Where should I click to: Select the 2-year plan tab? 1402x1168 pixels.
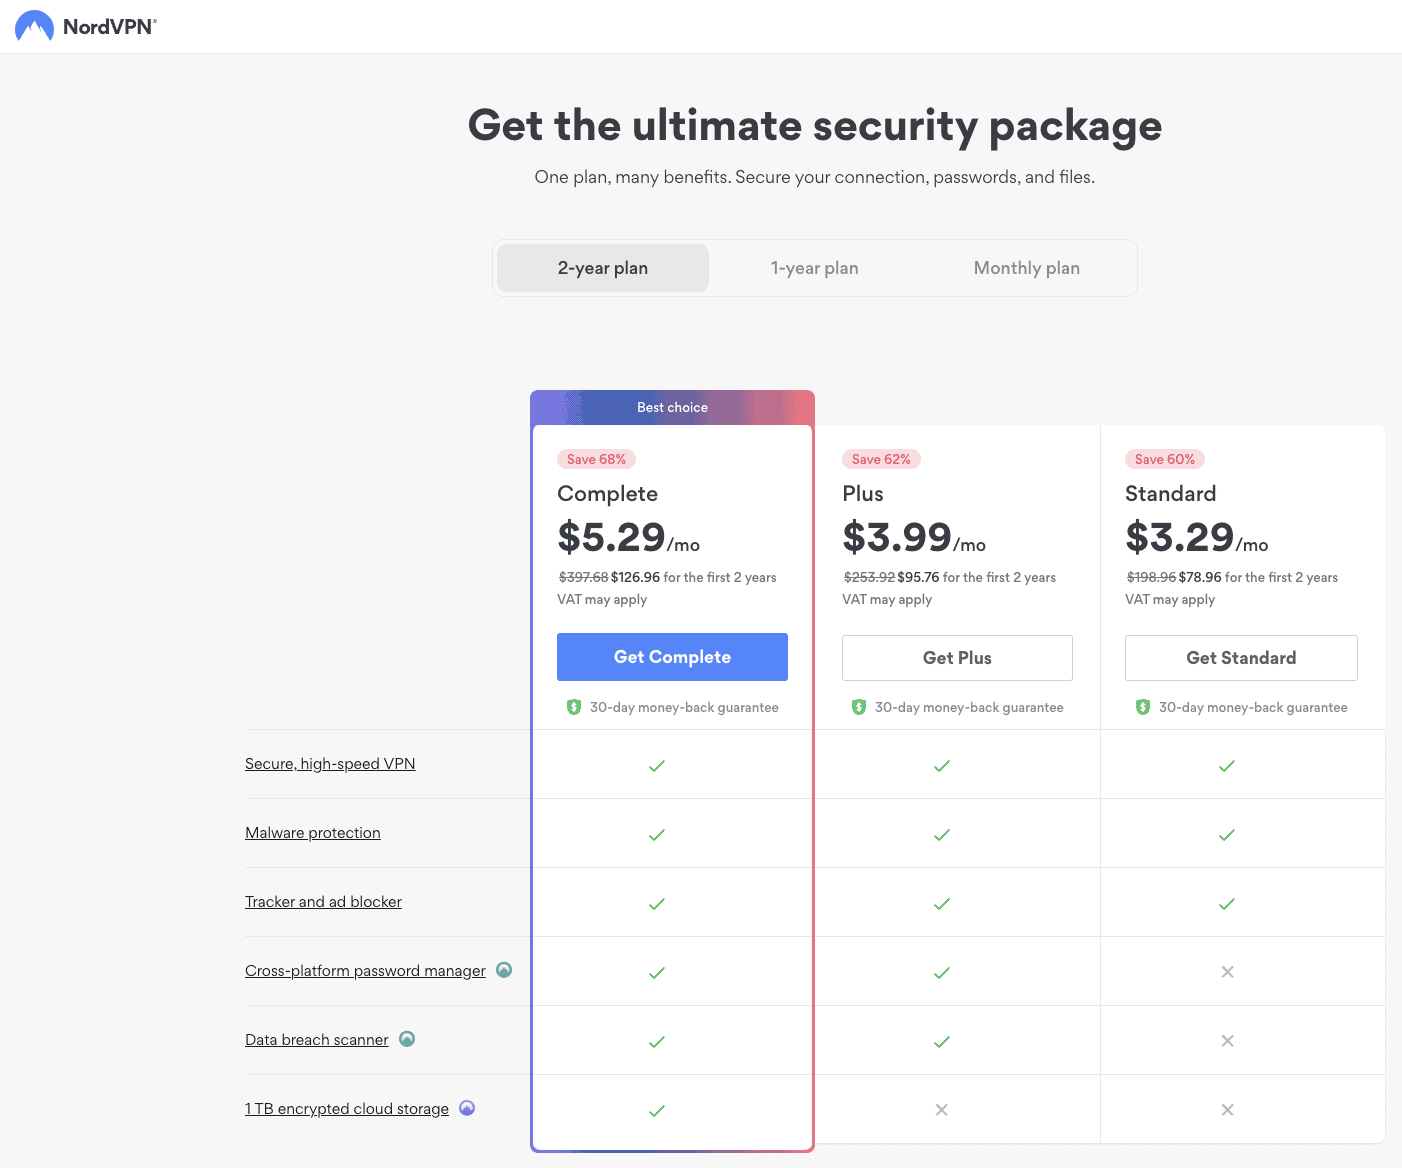coord(602,268)
